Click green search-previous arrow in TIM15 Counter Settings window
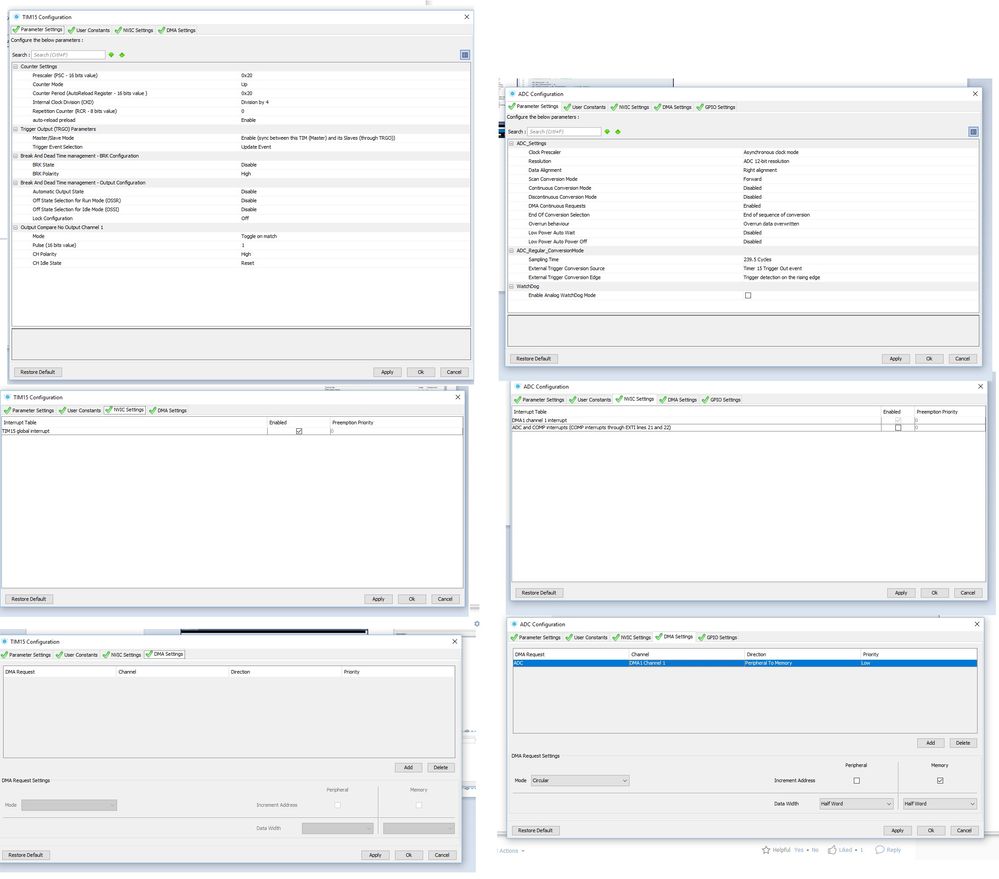Viewport: 999px width, 879px height. [x=122, y=55]
